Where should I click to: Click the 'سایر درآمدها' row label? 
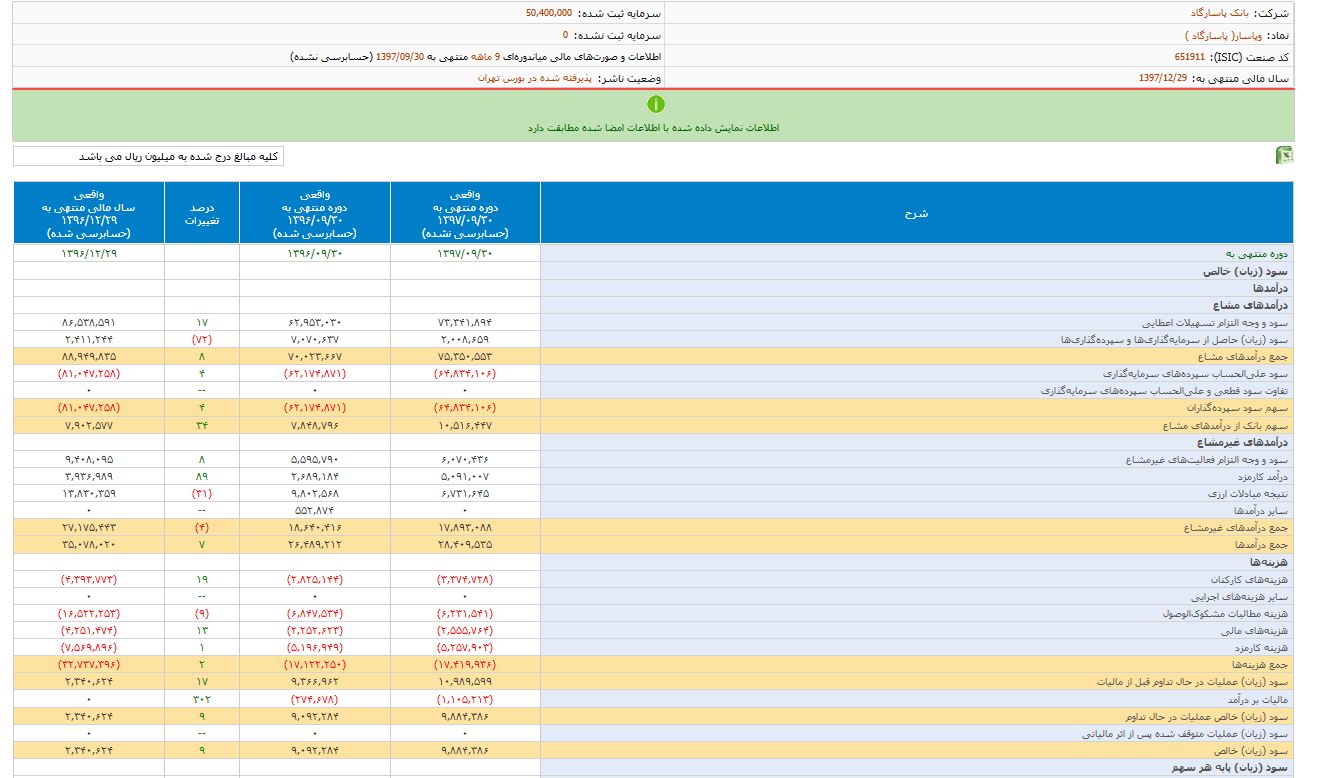(x=1262, y=511)
